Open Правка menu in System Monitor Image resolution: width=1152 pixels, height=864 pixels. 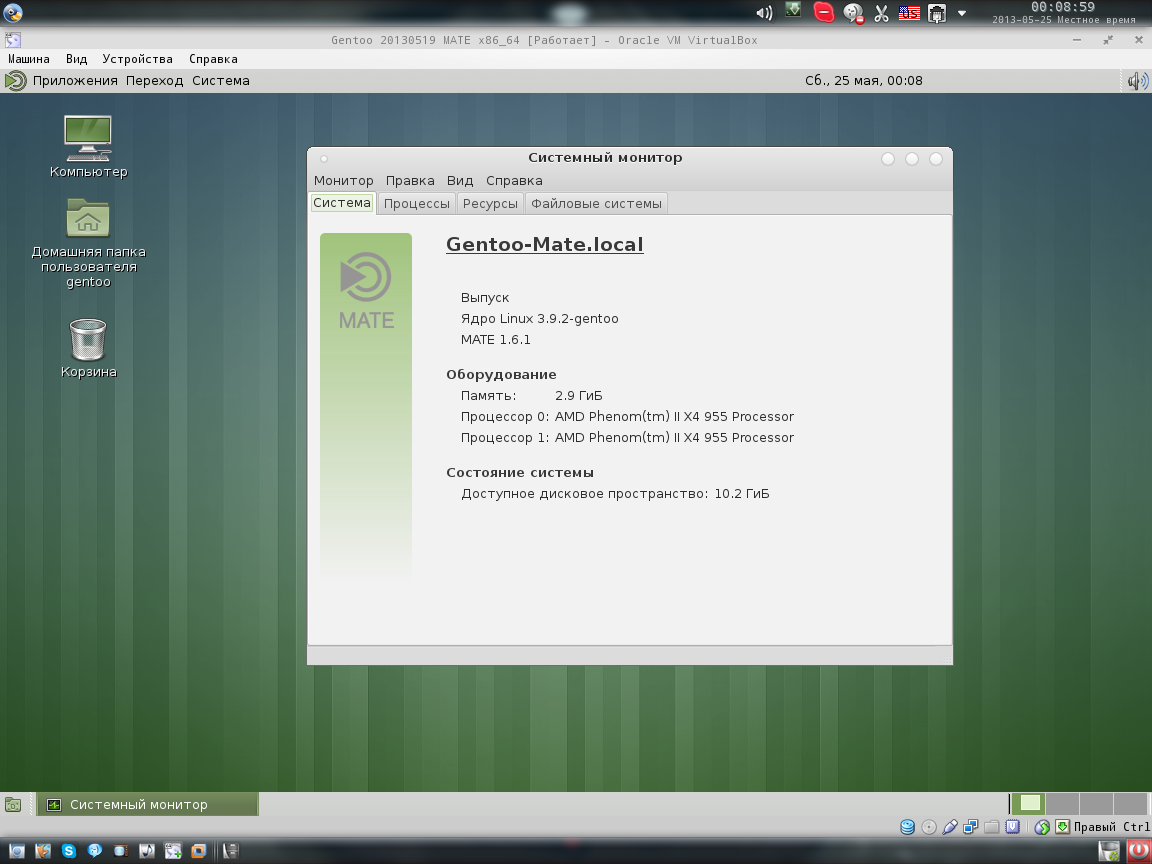[410, 181]
